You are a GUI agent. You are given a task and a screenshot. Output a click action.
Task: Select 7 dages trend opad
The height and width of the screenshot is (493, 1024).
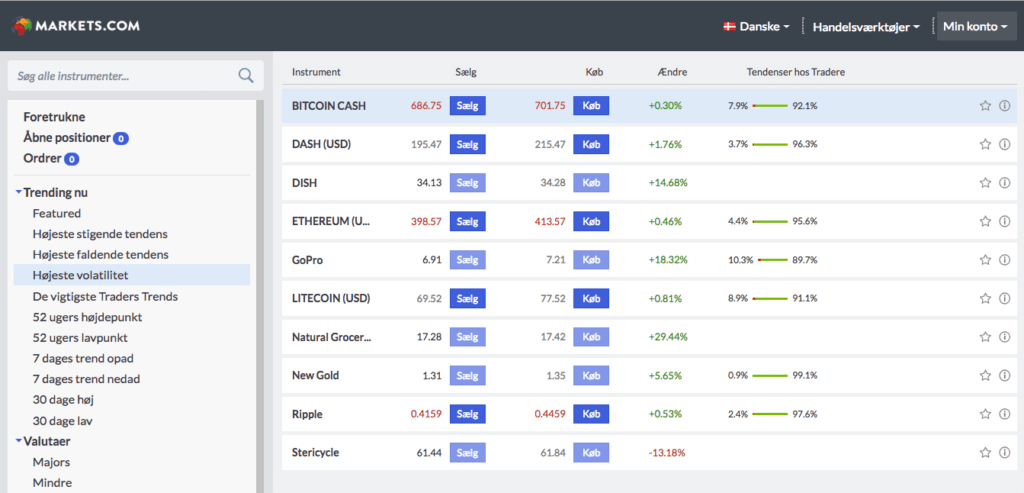pyautogui.click(x=83, y=358)
